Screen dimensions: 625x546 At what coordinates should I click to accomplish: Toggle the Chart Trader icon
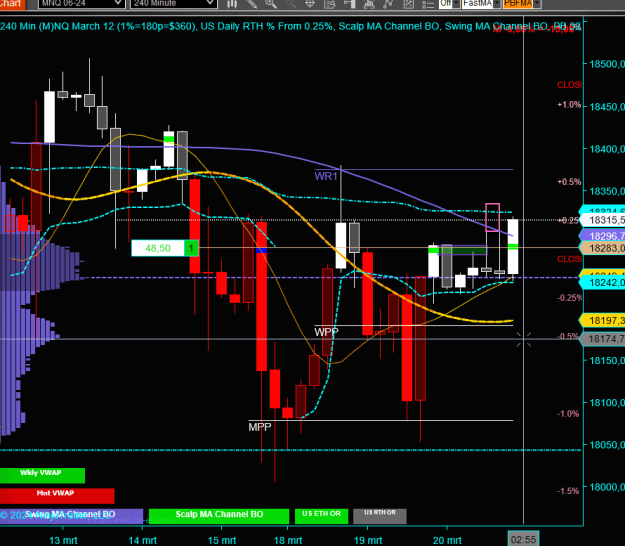pyautogui.click(x=349, y=4)
